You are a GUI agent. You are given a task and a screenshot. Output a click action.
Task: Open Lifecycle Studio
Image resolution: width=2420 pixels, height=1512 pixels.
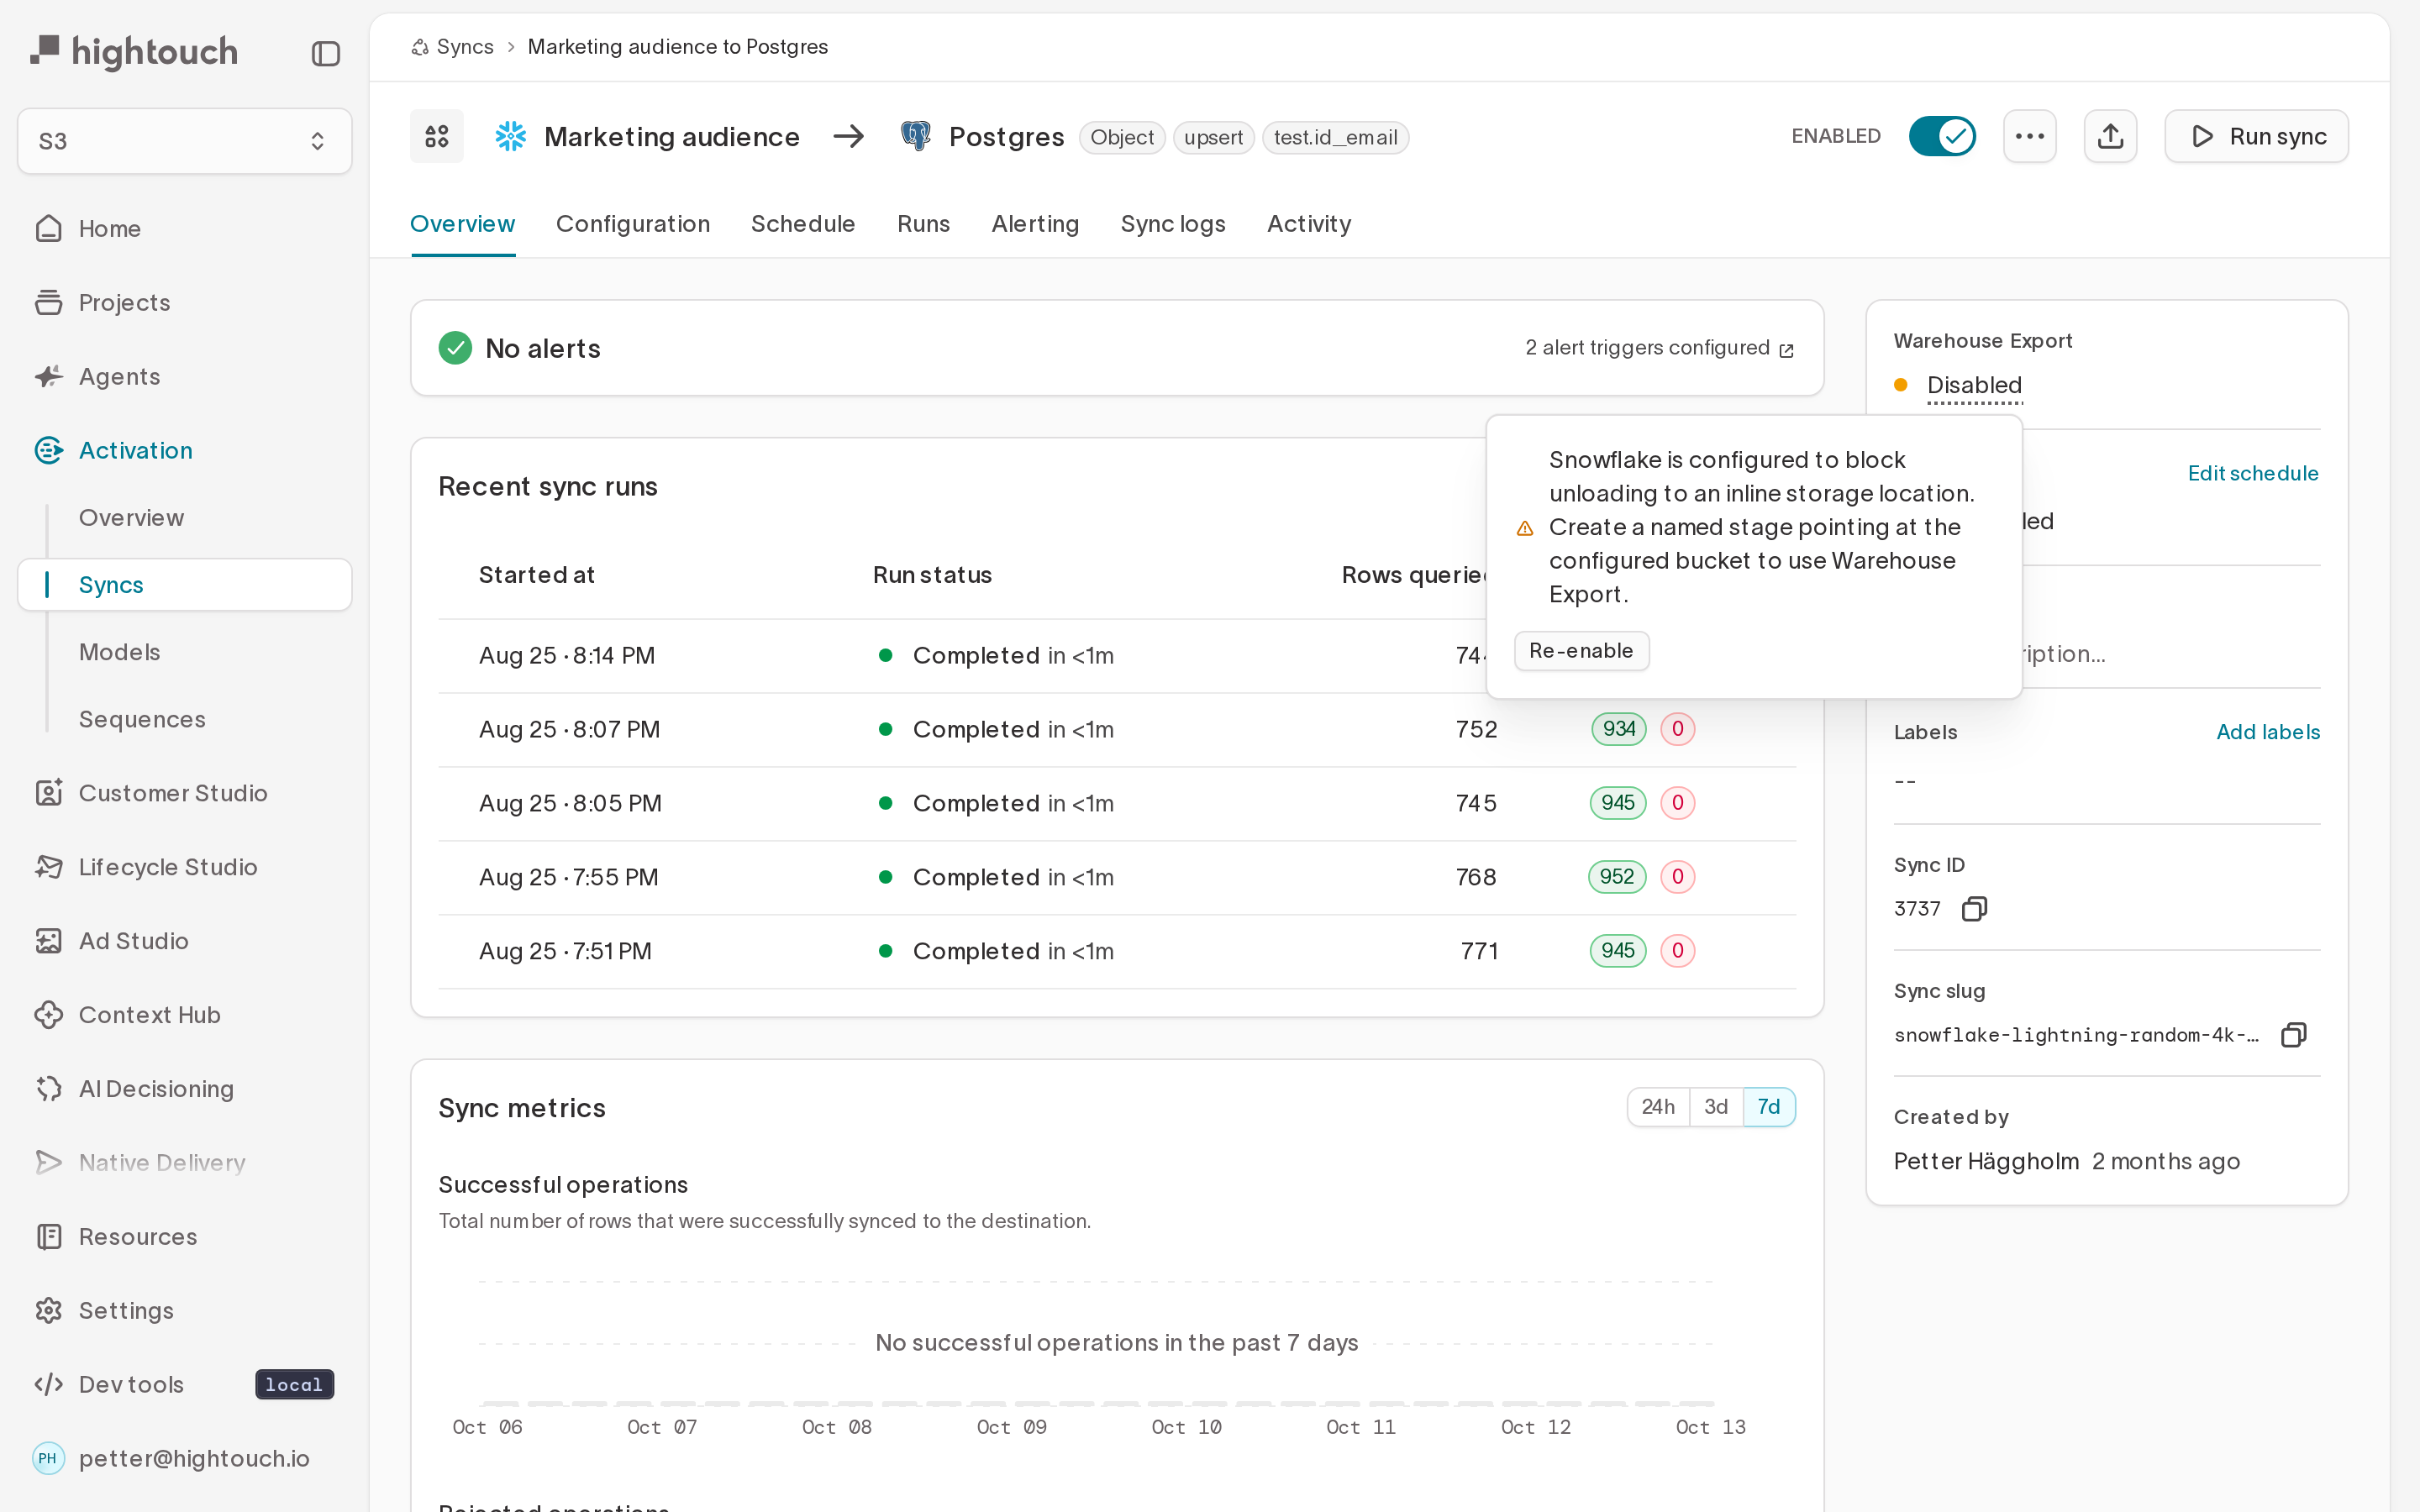(167, 868)
